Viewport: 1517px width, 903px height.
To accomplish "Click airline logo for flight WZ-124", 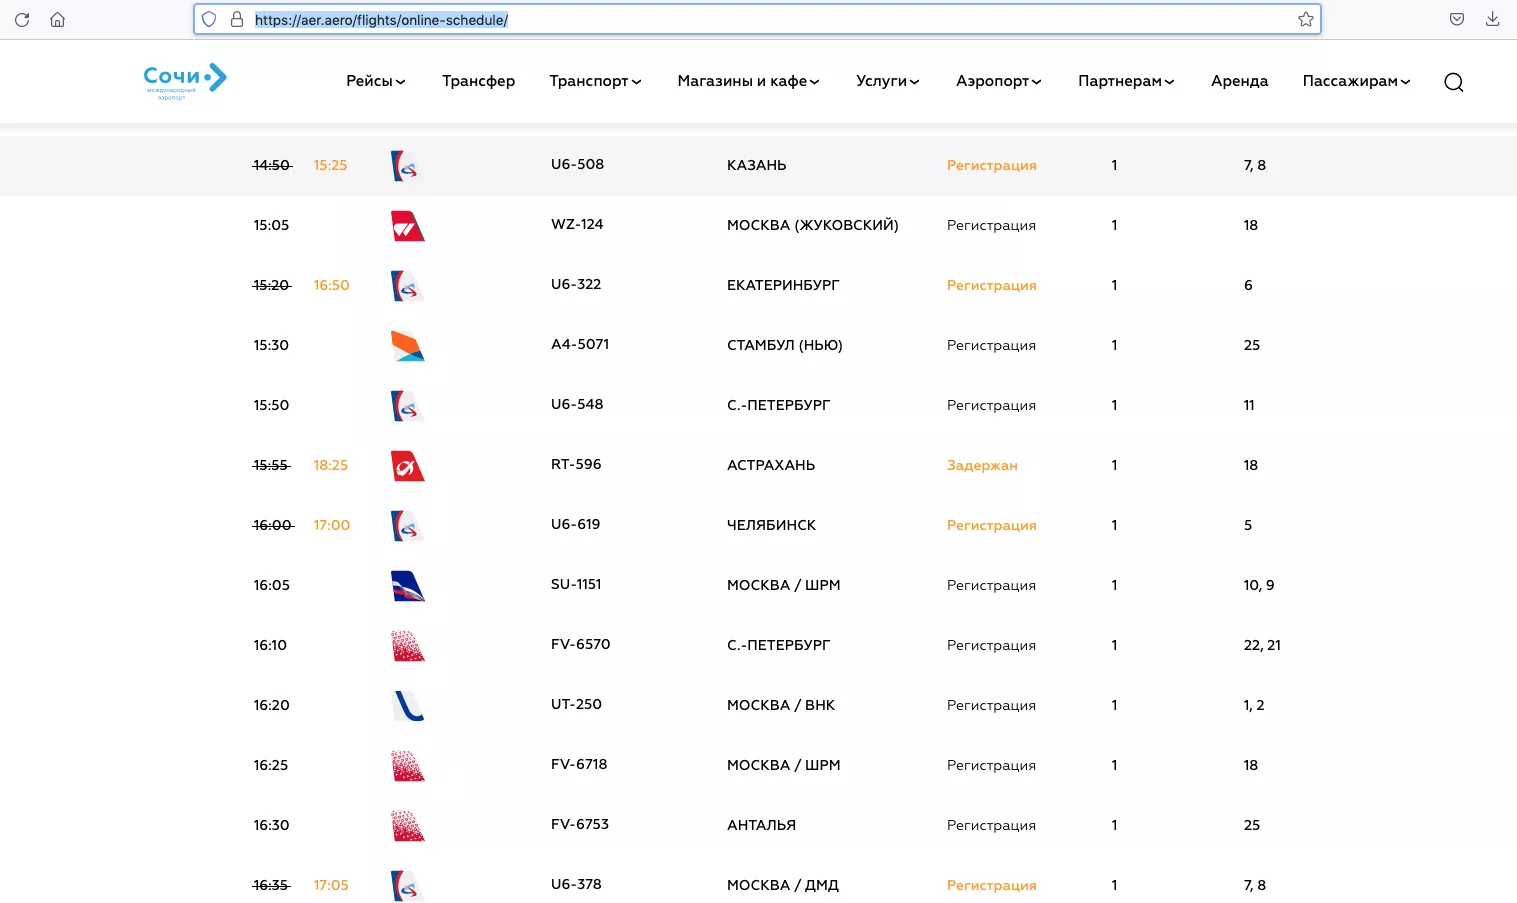I will pyautogui.click(x=407, y=226).
